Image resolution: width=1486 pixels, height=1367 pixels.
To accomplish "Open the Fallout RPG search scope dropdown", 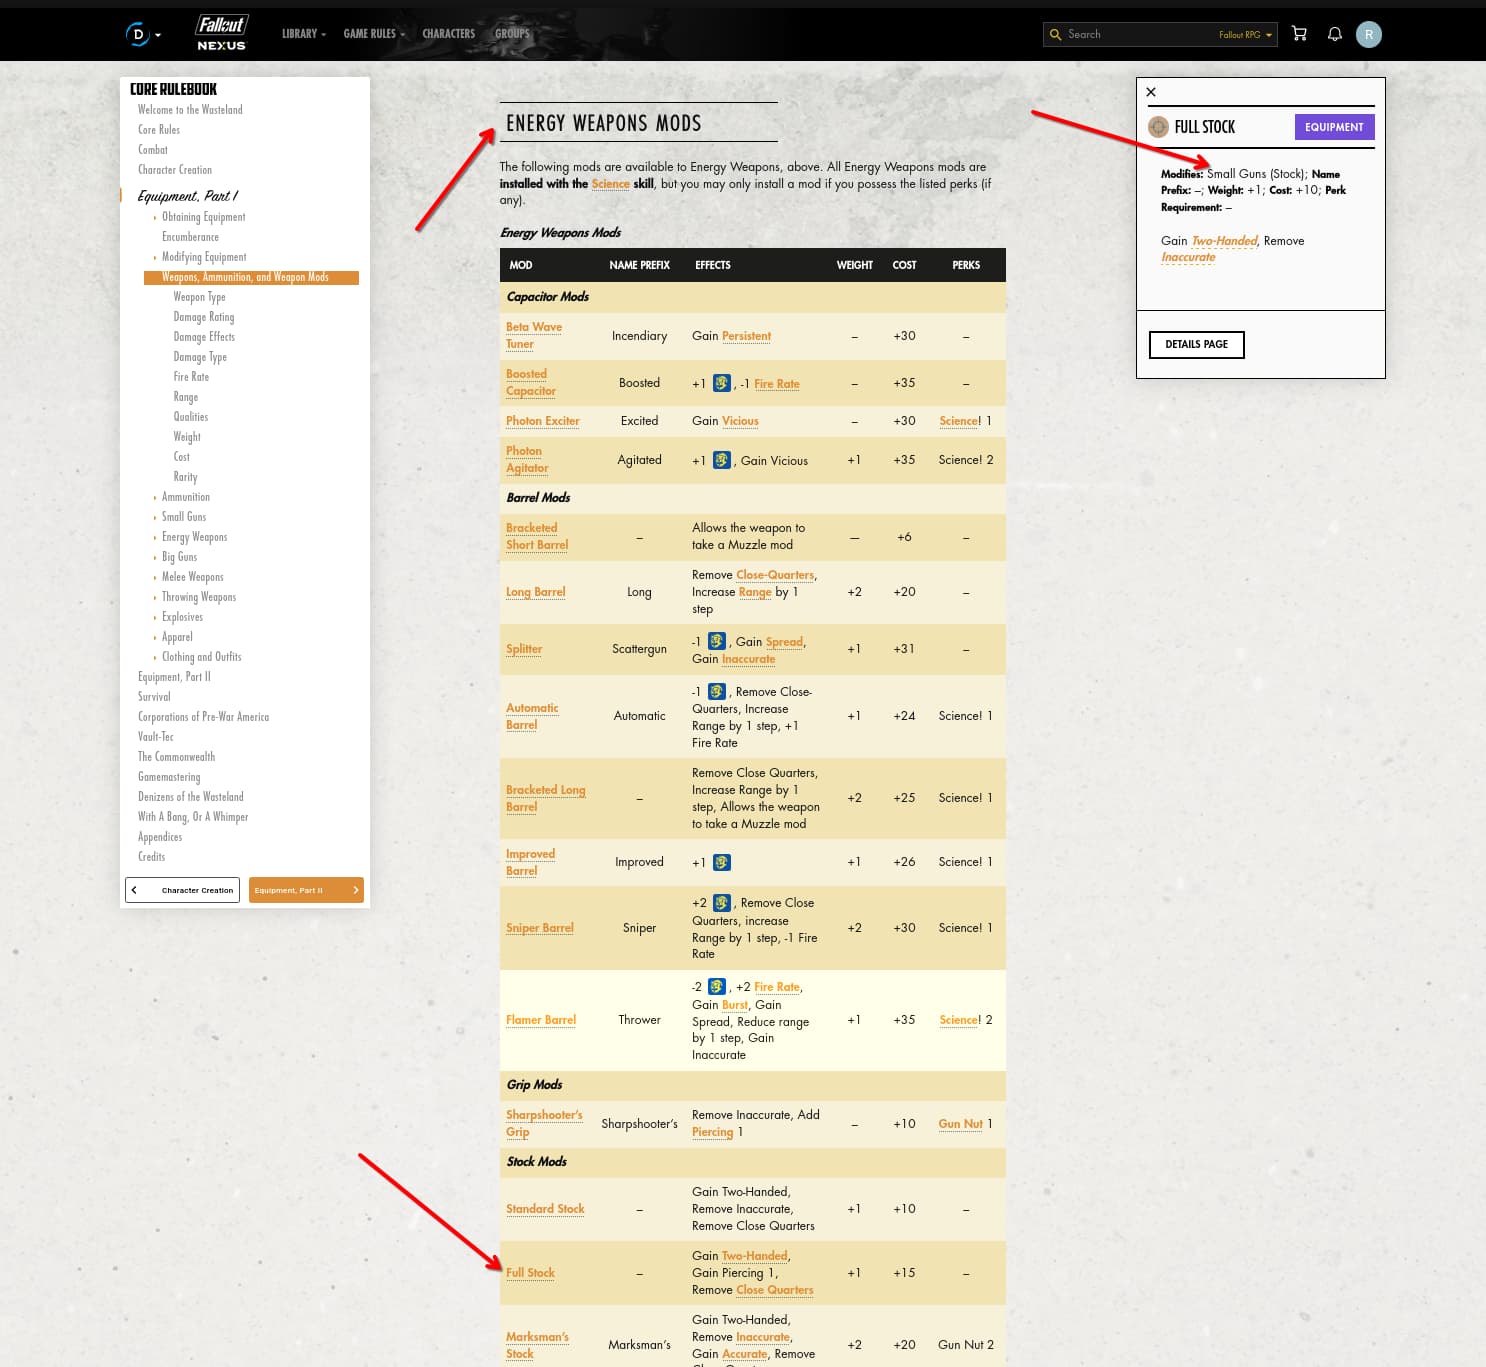I will [1245, 35].
